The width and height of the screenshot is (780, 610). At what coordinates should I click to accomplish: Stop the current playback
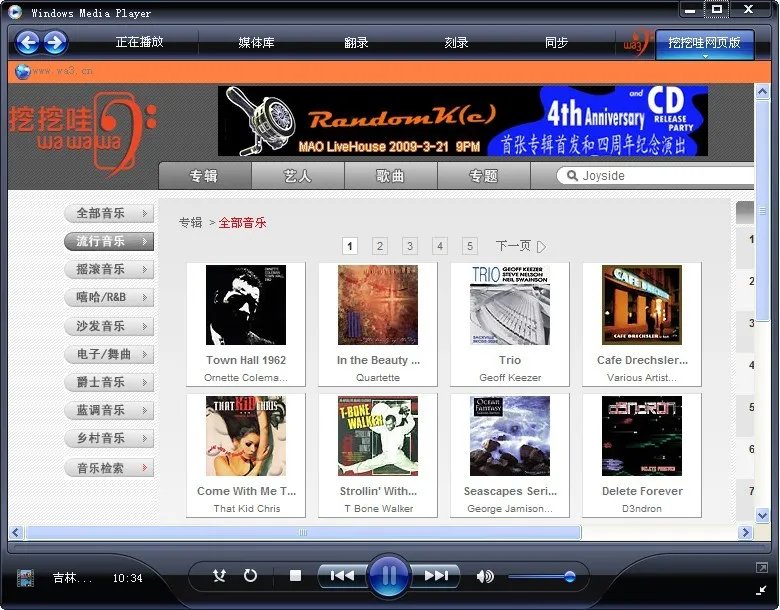pyautogui.click(x=295, y=576)
